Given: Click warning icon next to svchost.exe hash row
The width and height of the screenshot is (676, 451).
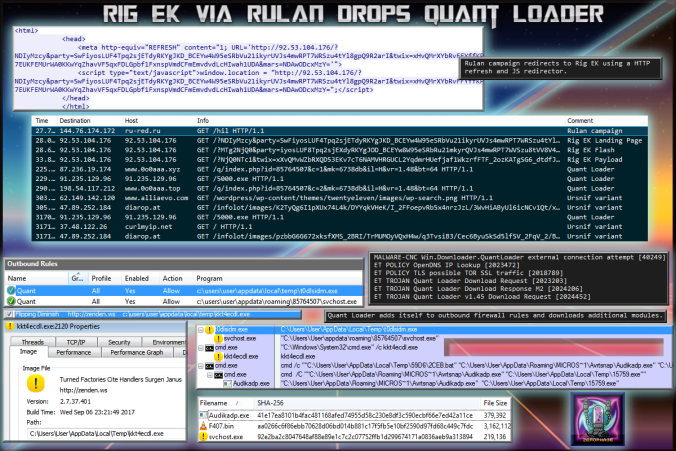Looking at the screenshot, I should coord(203,436).
